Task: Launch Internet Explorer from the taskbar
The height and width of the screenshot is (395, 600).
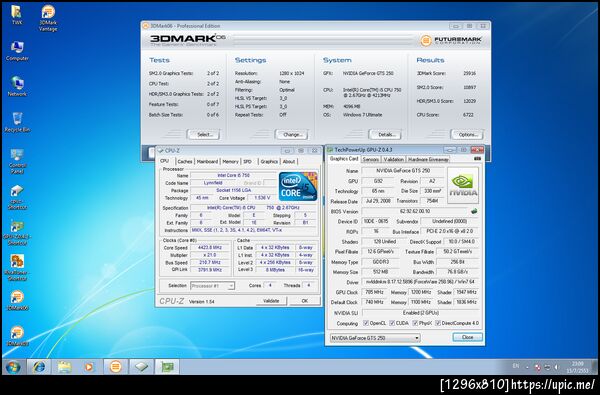Action: pyautogui.click(x=39, y=367)
